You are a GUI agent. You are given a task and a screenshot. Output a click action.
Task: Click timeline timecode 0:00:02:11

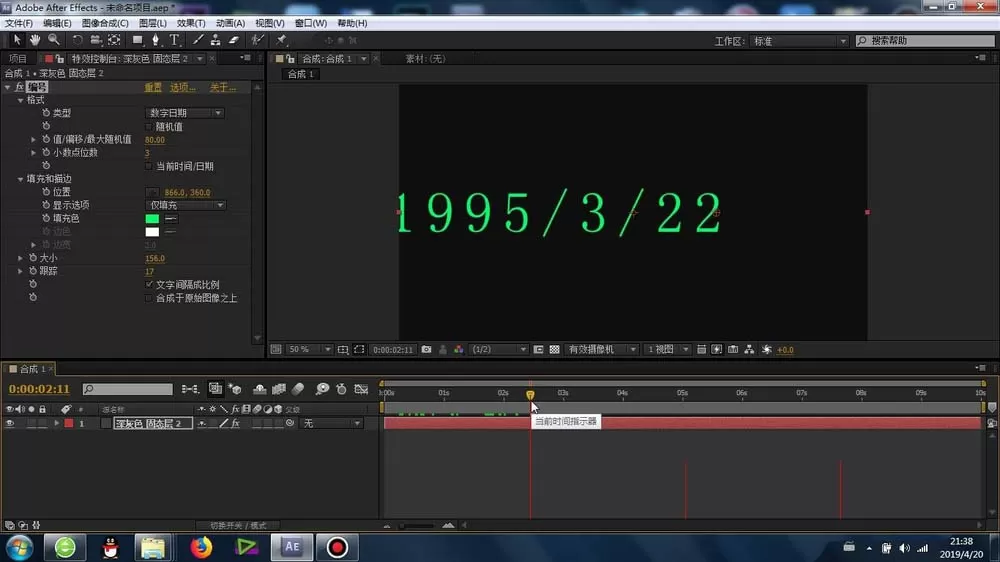click(x=39, y=388)
